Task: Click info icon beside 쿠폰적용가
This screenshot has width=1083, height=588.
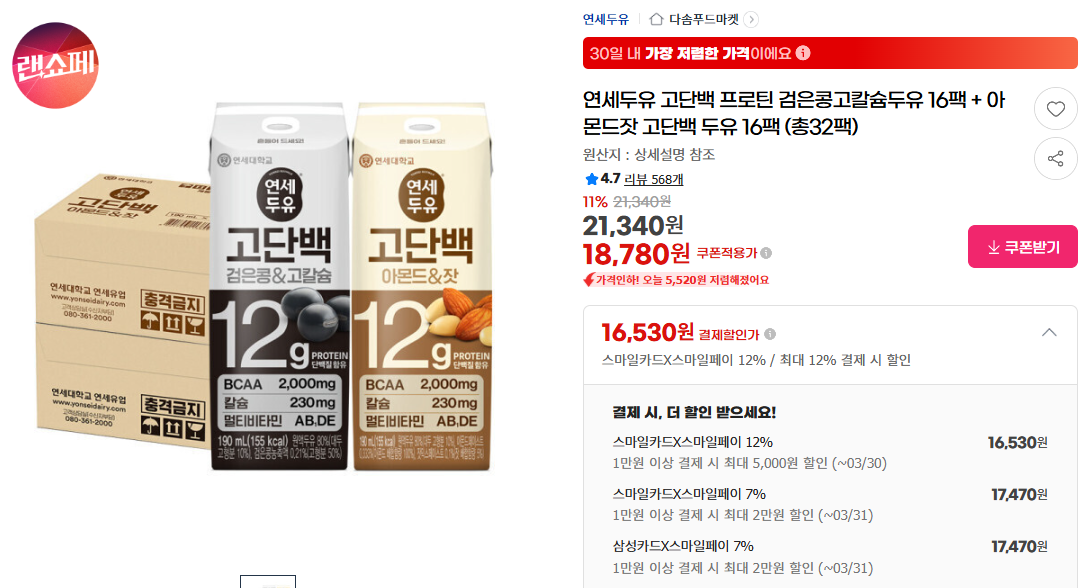Action: [766, 254]
